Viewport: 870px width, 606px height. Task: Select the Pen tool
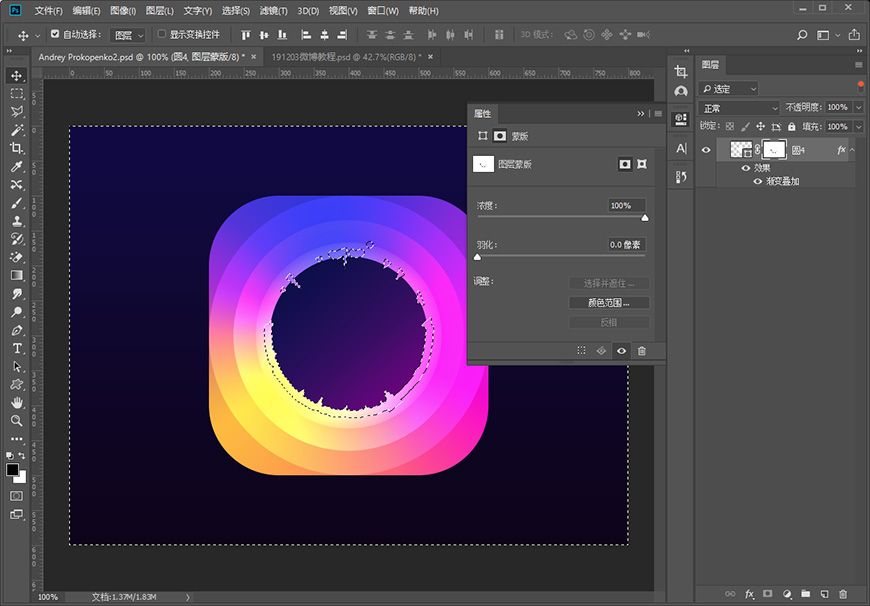[x=17, y=330]
